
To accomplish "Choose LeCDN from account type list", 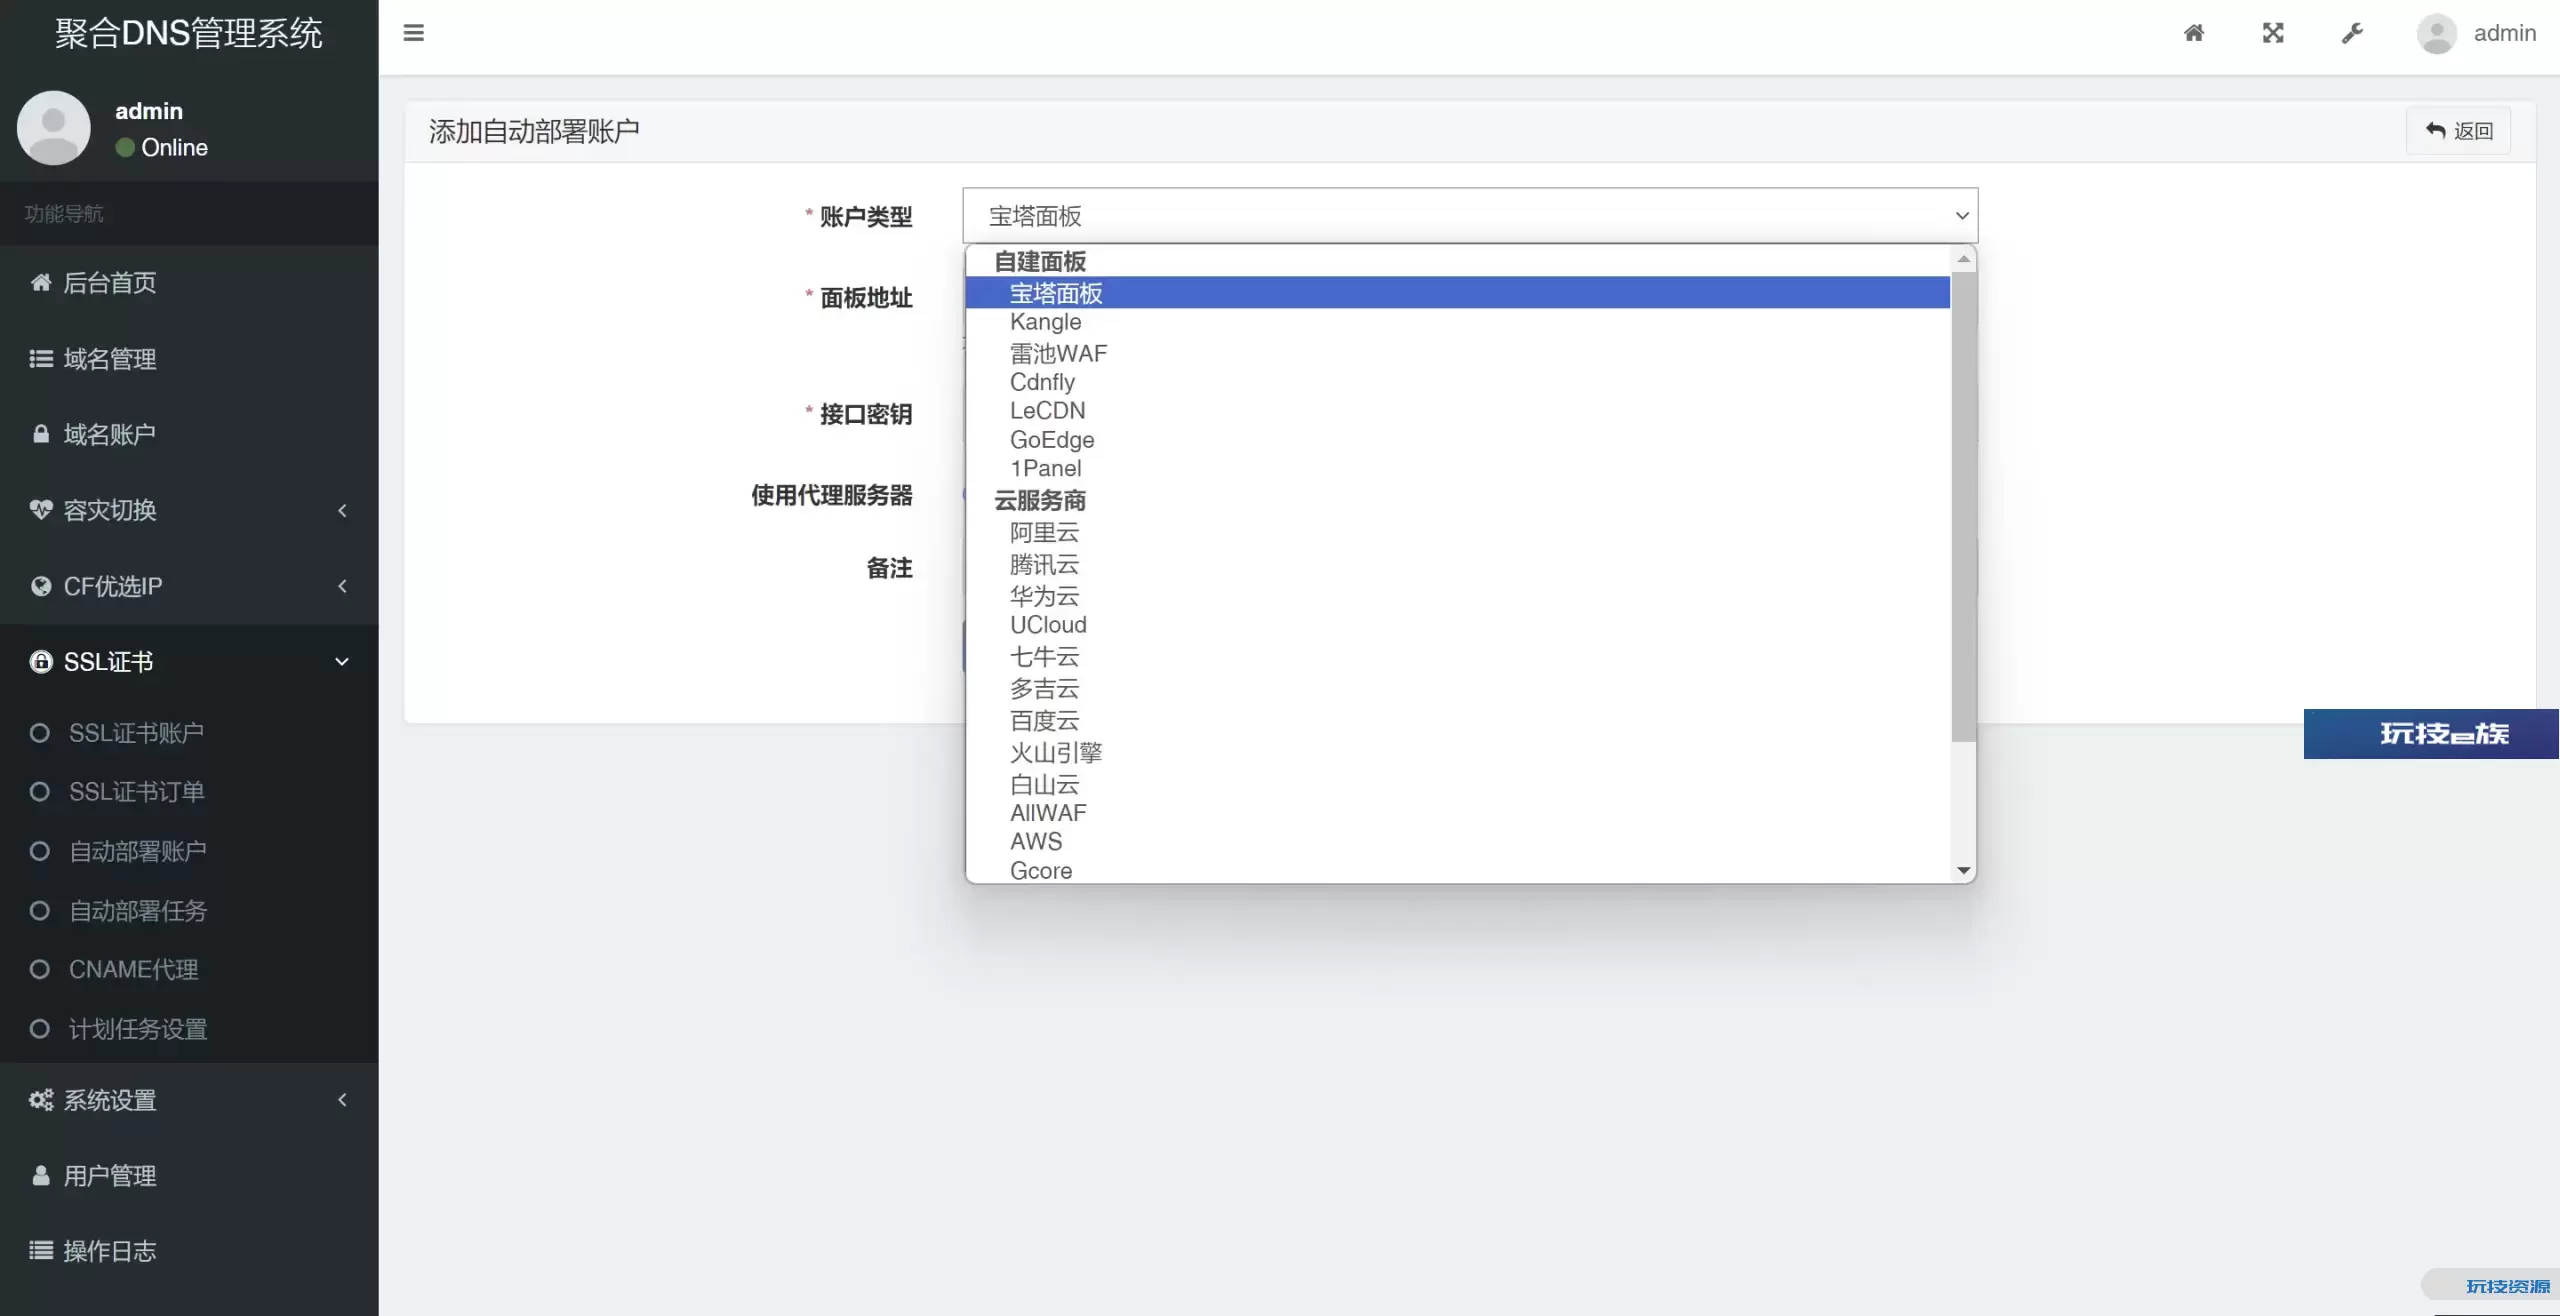I will coord(1458,411).
